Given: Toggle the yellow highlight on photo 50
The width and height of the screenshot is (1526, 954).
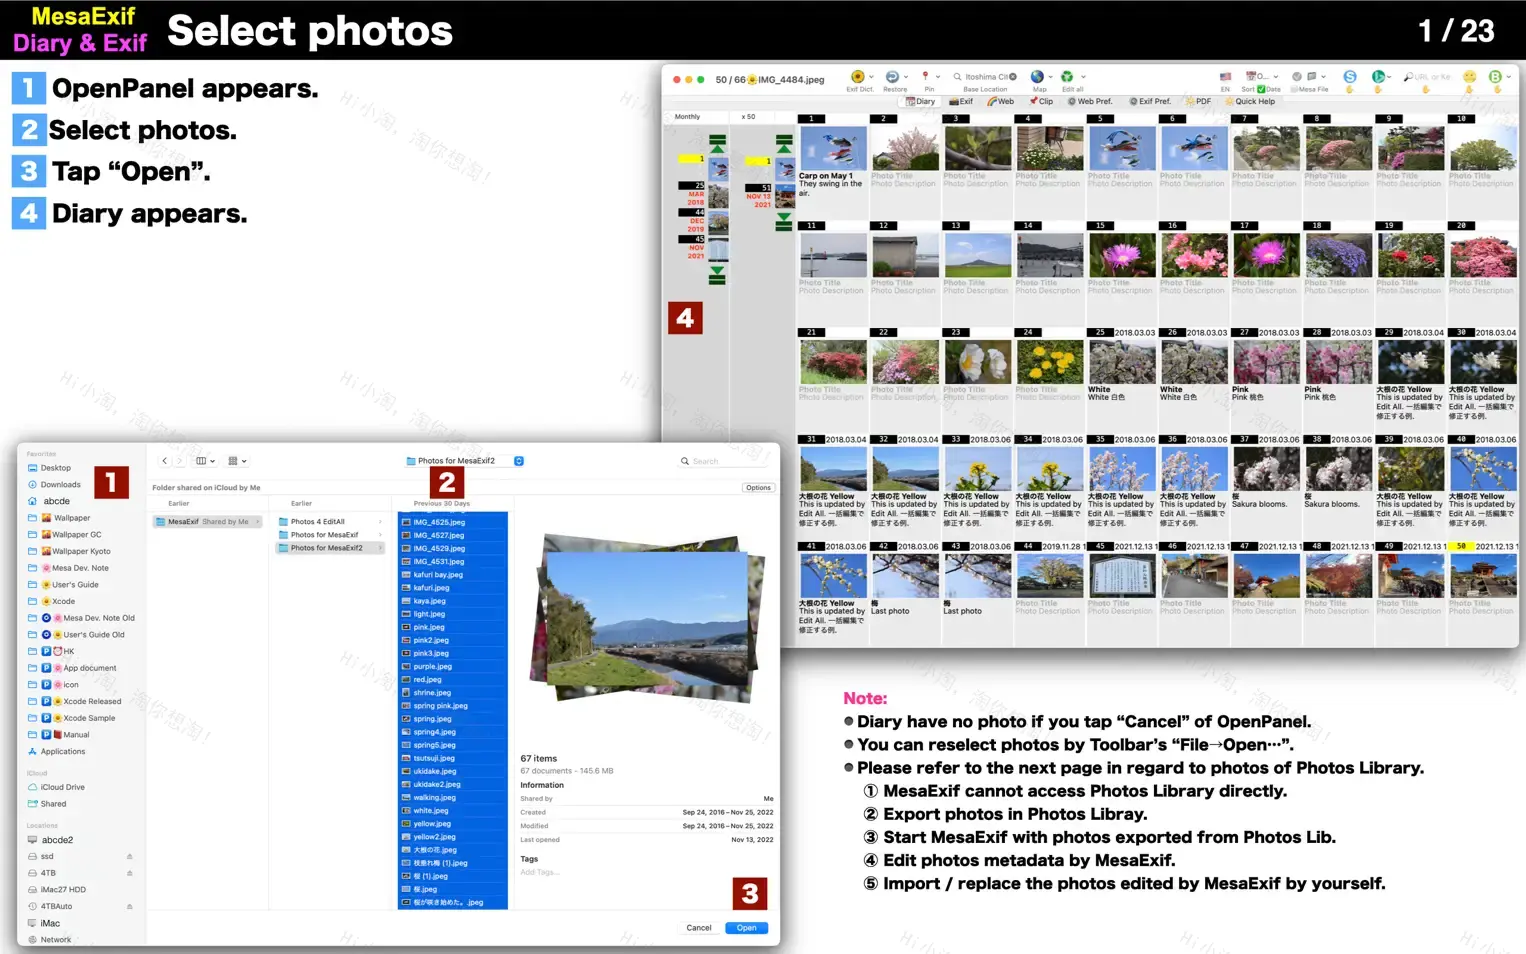Looking at the screenshot, I should [1461, 546].
